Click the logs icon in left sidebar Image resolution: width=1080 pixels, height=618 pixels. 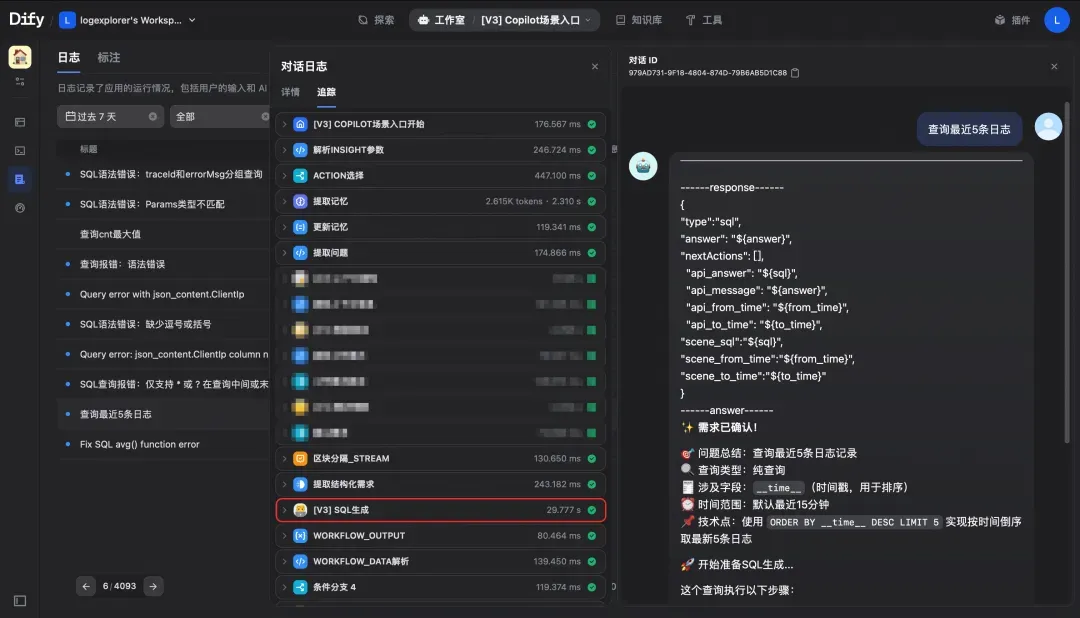20,179
